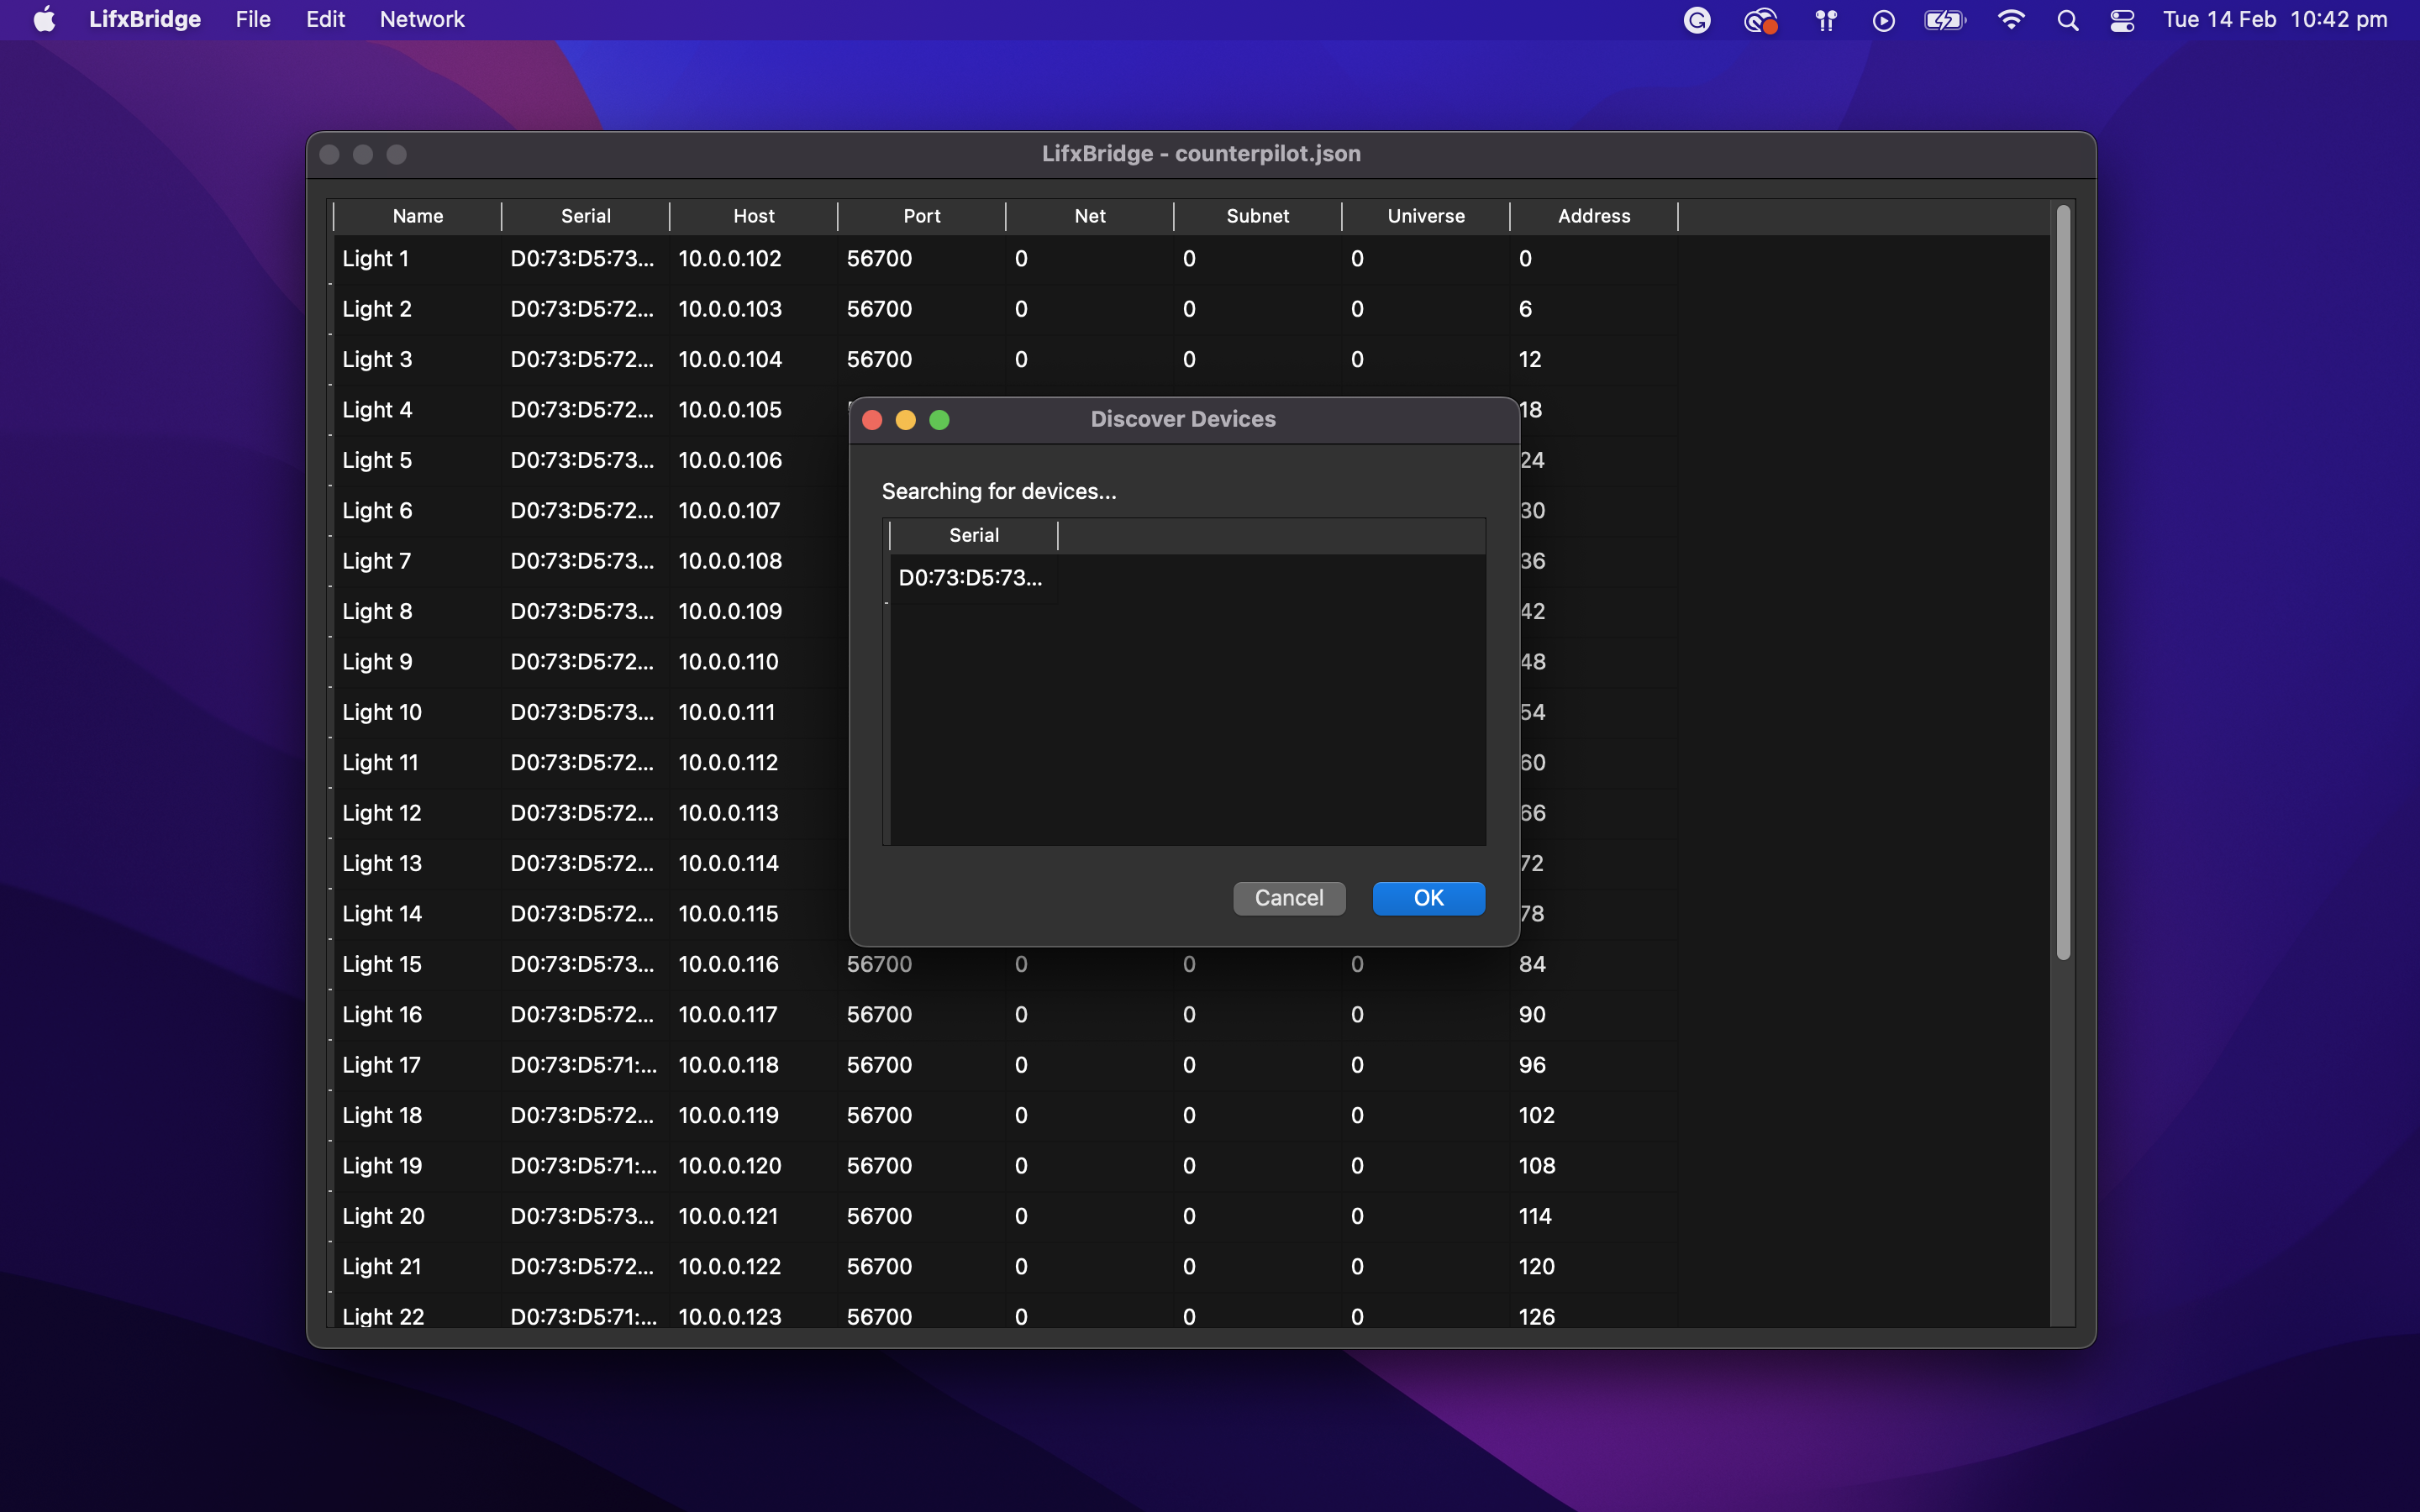The width and height of the screenshot is (2420, 1512).
Task: Open Control Center
Action: click(2122, 20)
